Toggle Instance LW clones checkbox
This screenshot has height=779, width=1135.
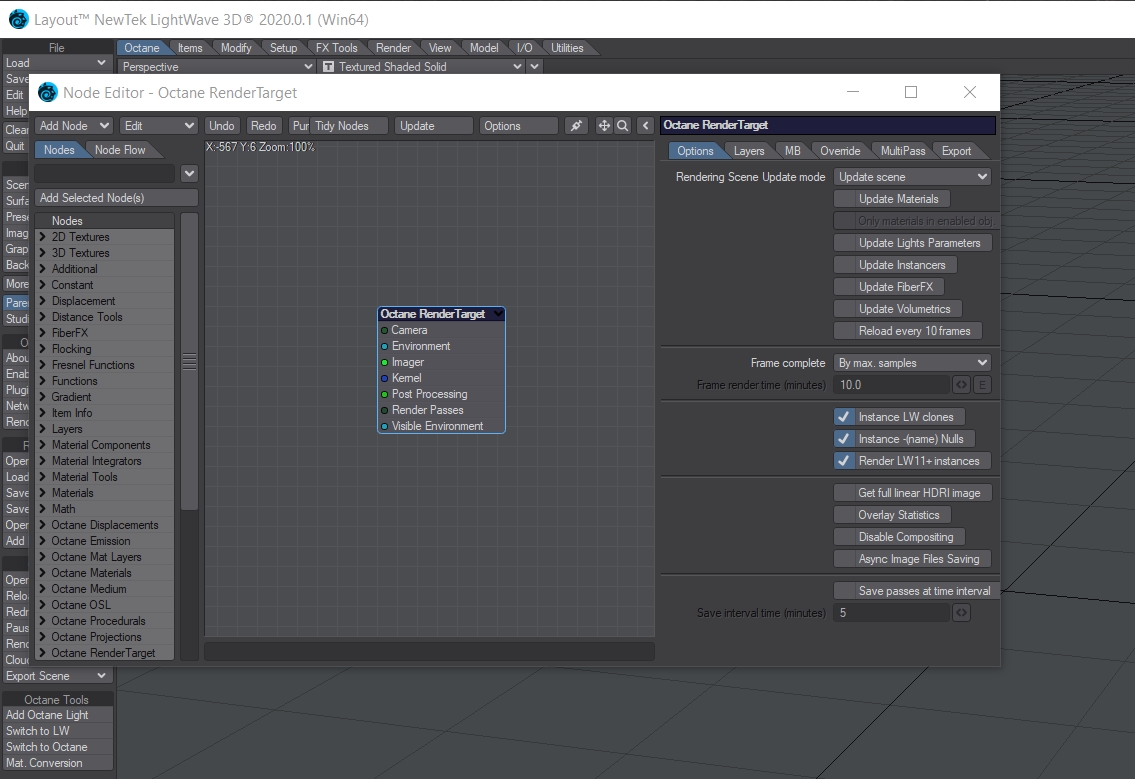843,417
